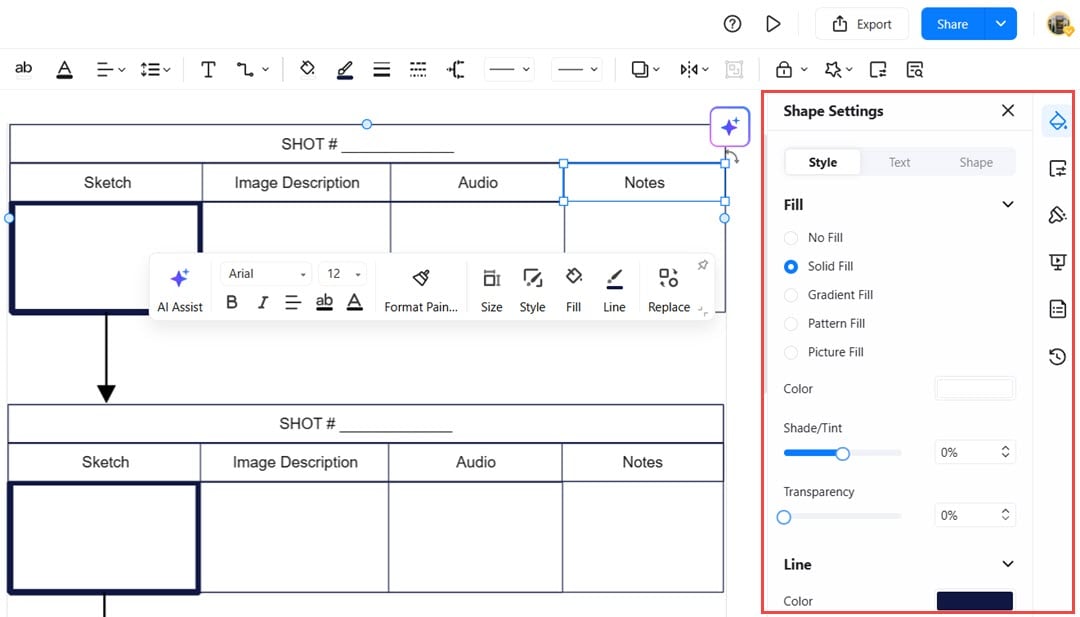1080x617 pixels.
Task: Click Replace in the floating toolbar
Action: pos(669,290)
